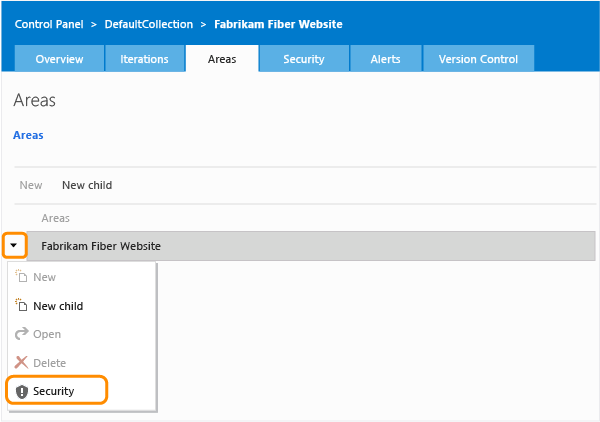Click Fabrikam Fiber Website breadcrumb
Screen dimensions: 600x422
pos(278,24)
